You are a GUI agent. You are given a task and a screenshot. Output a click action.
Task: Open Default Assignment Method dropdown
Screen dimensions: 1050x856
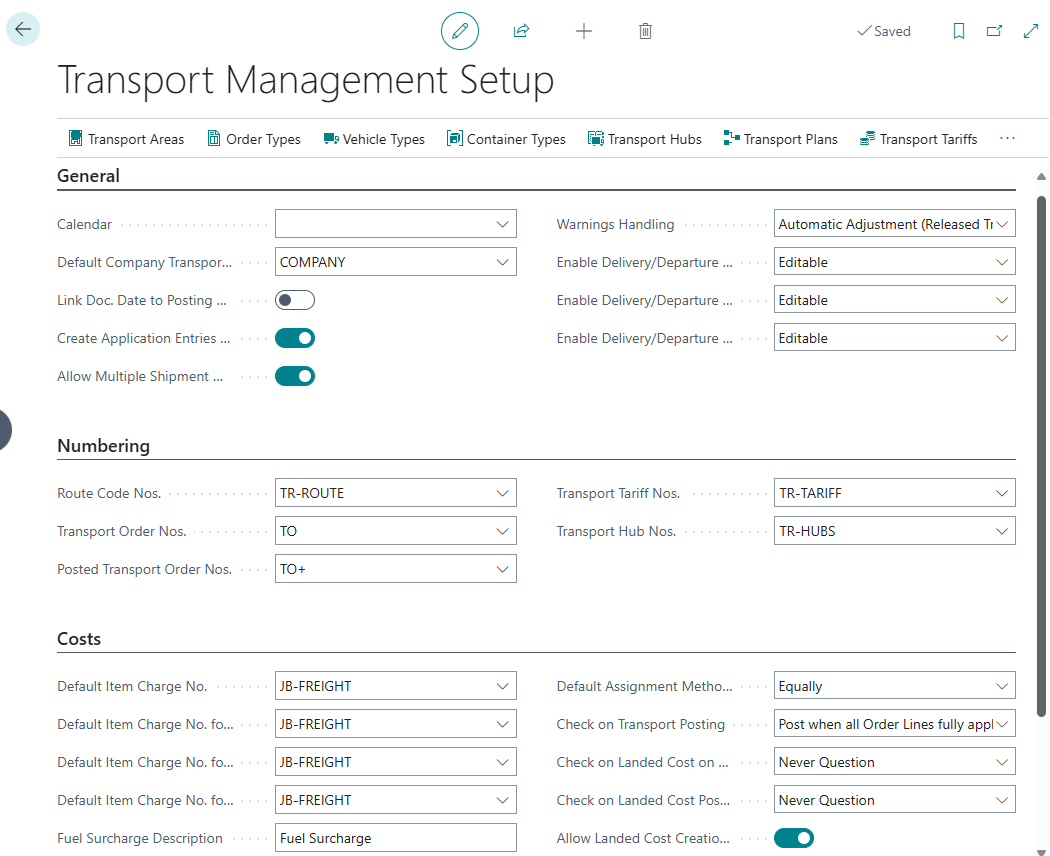(1001, 686)
